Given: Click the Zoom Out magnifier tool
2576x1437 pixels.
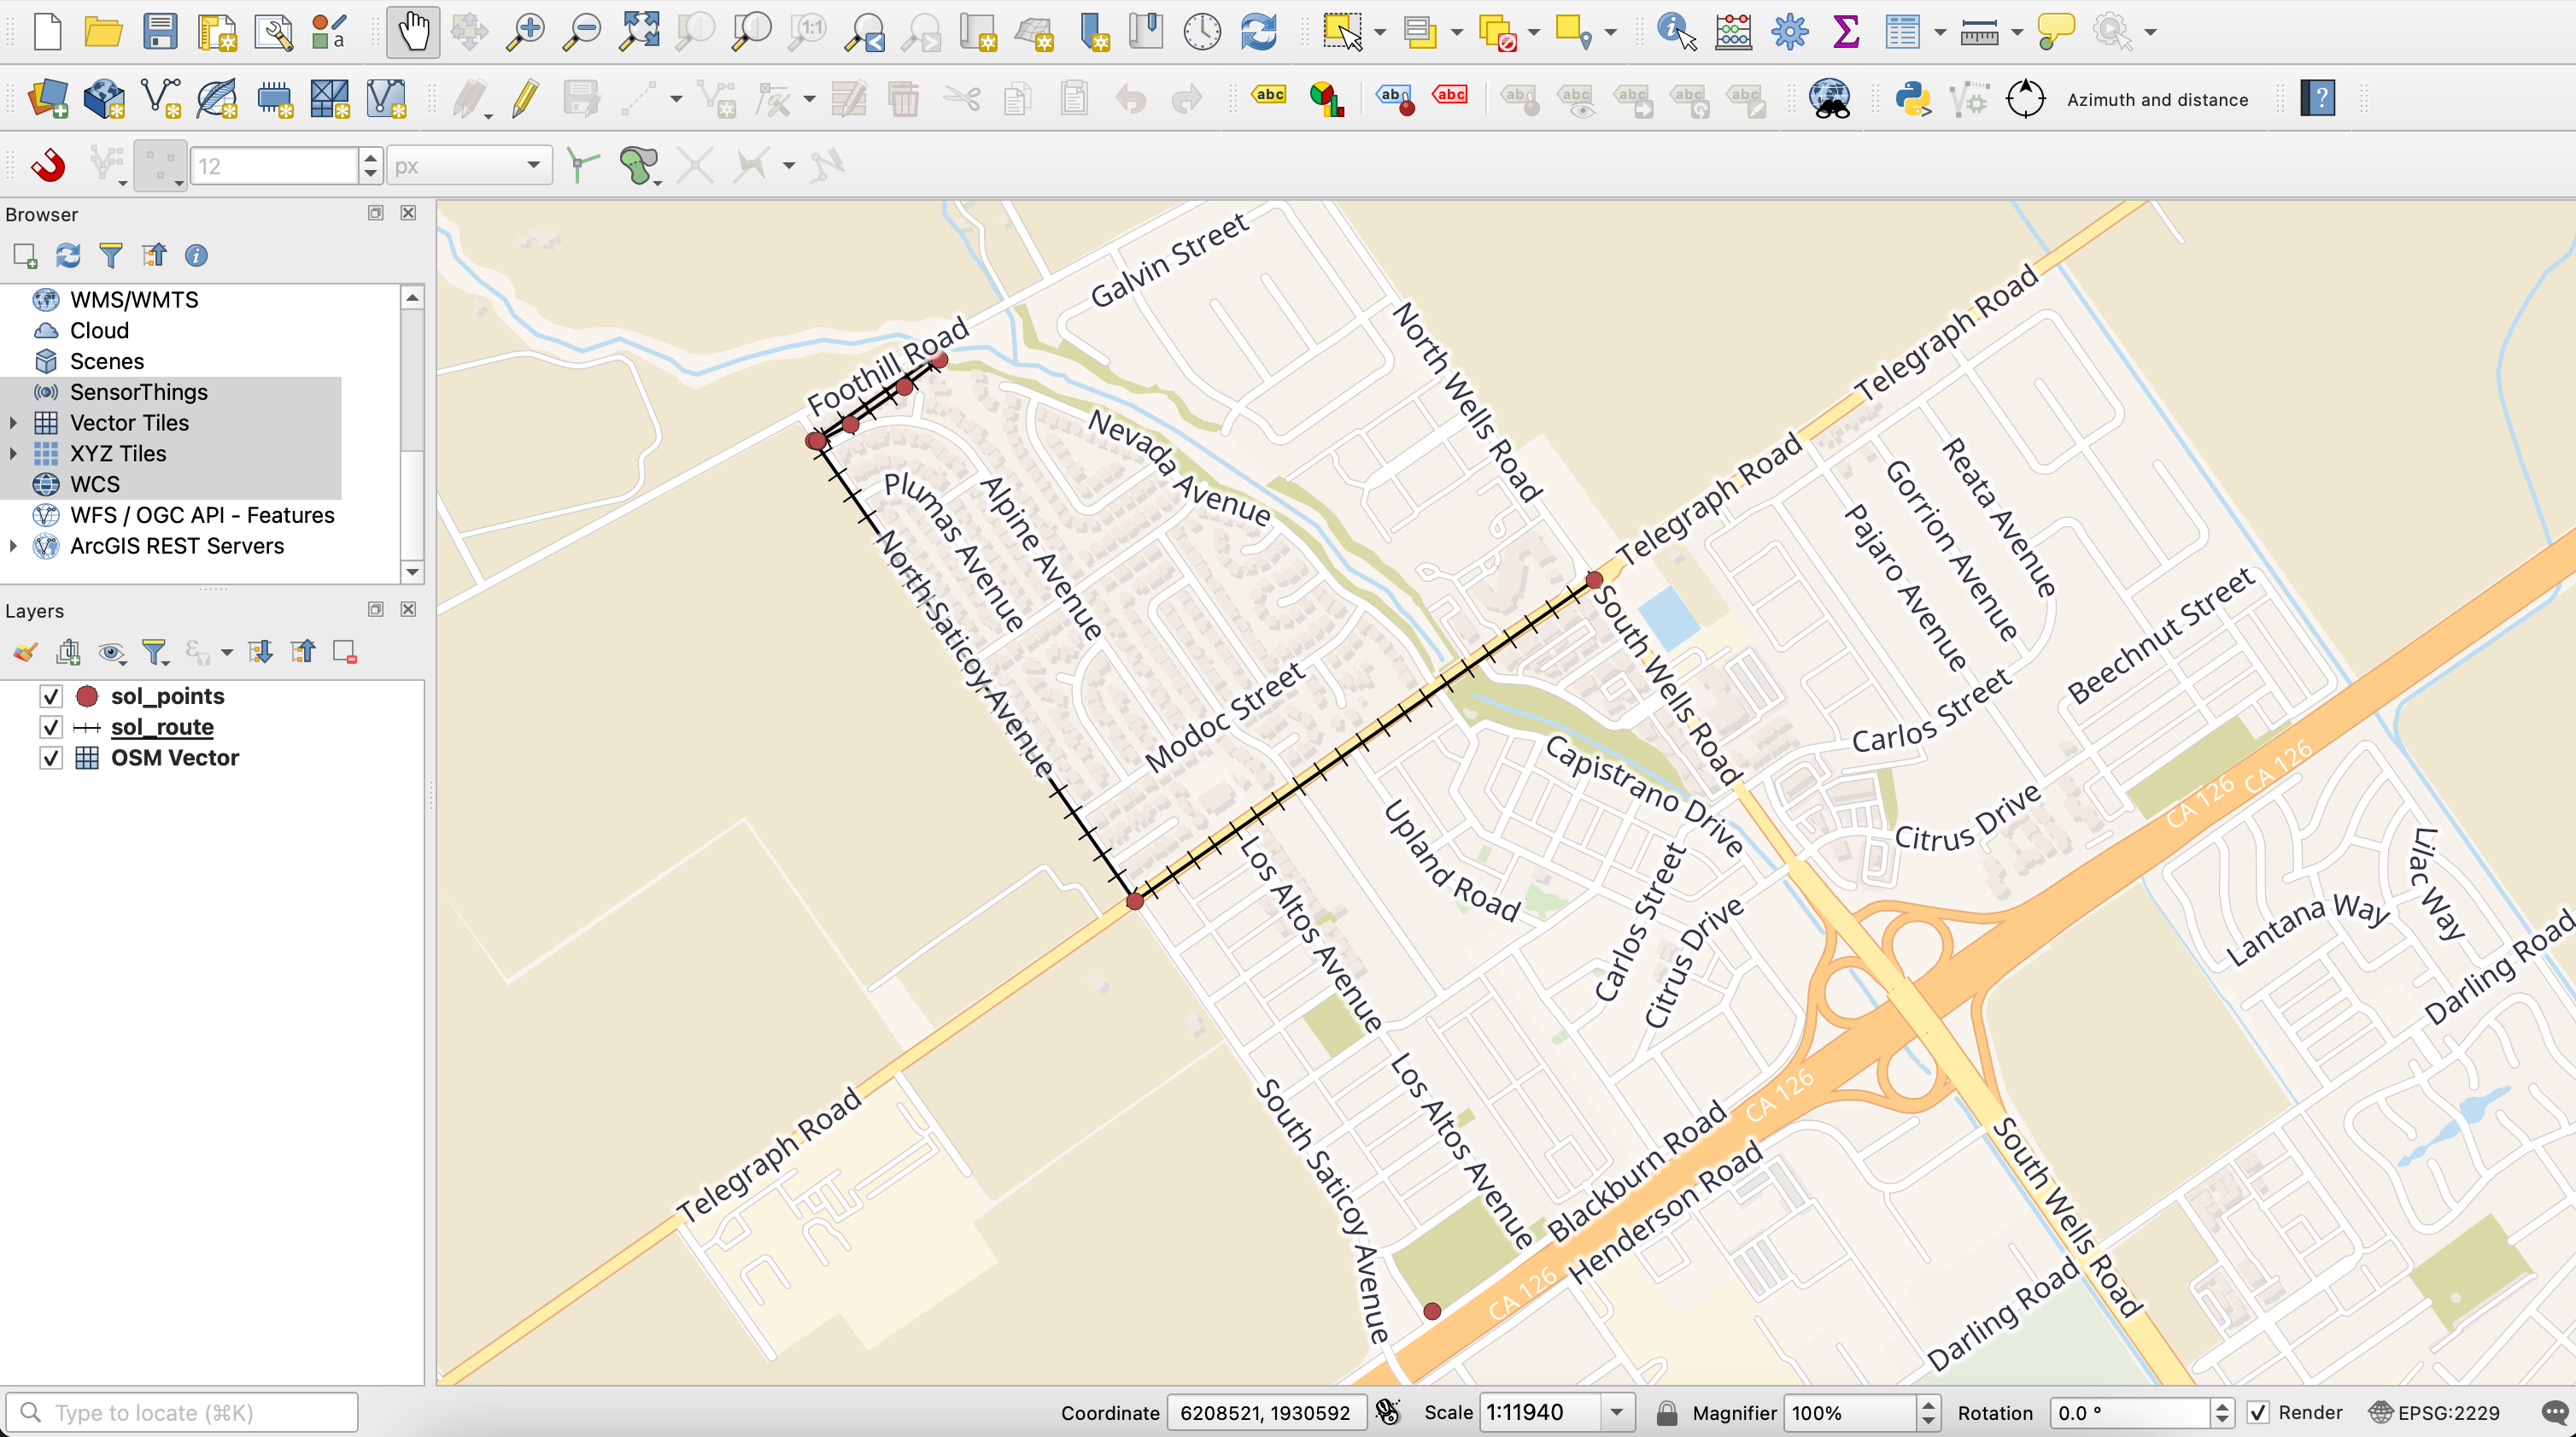Looking at the screenshot, I should [x=581, y=32].
